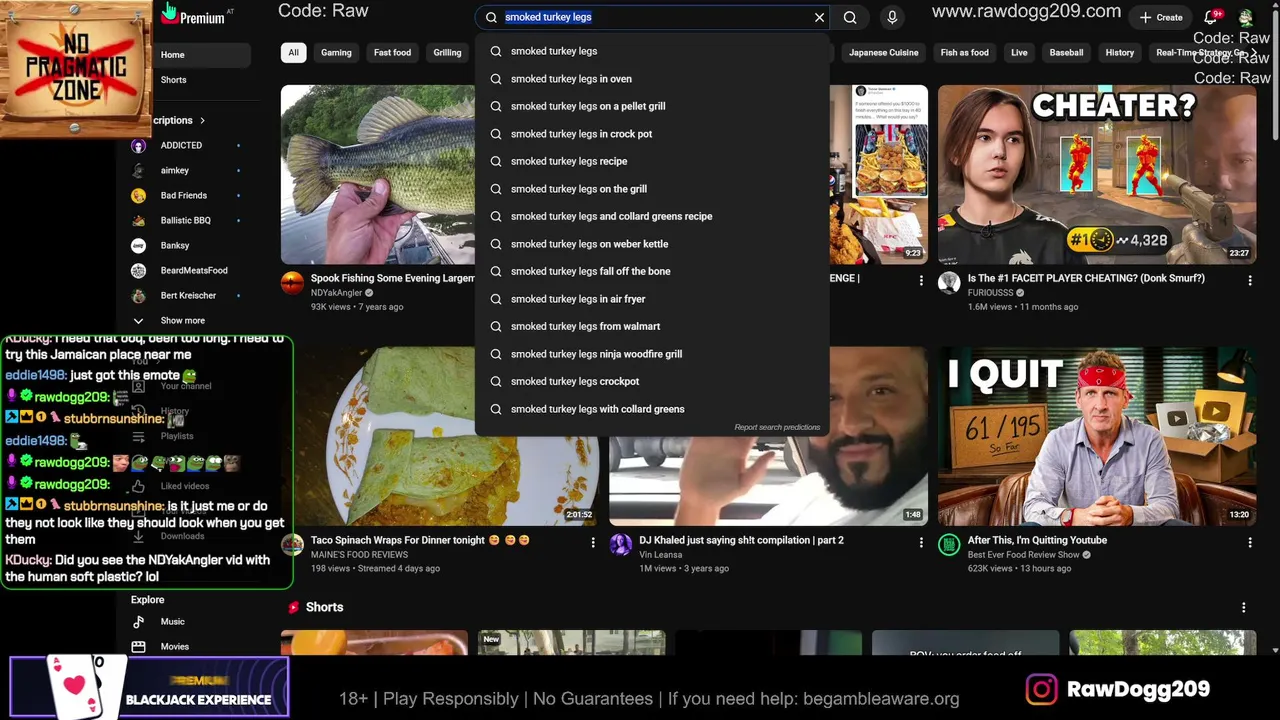
Task: Open more options for the CHALLENGE video
Action: click(x=921, y=281)
